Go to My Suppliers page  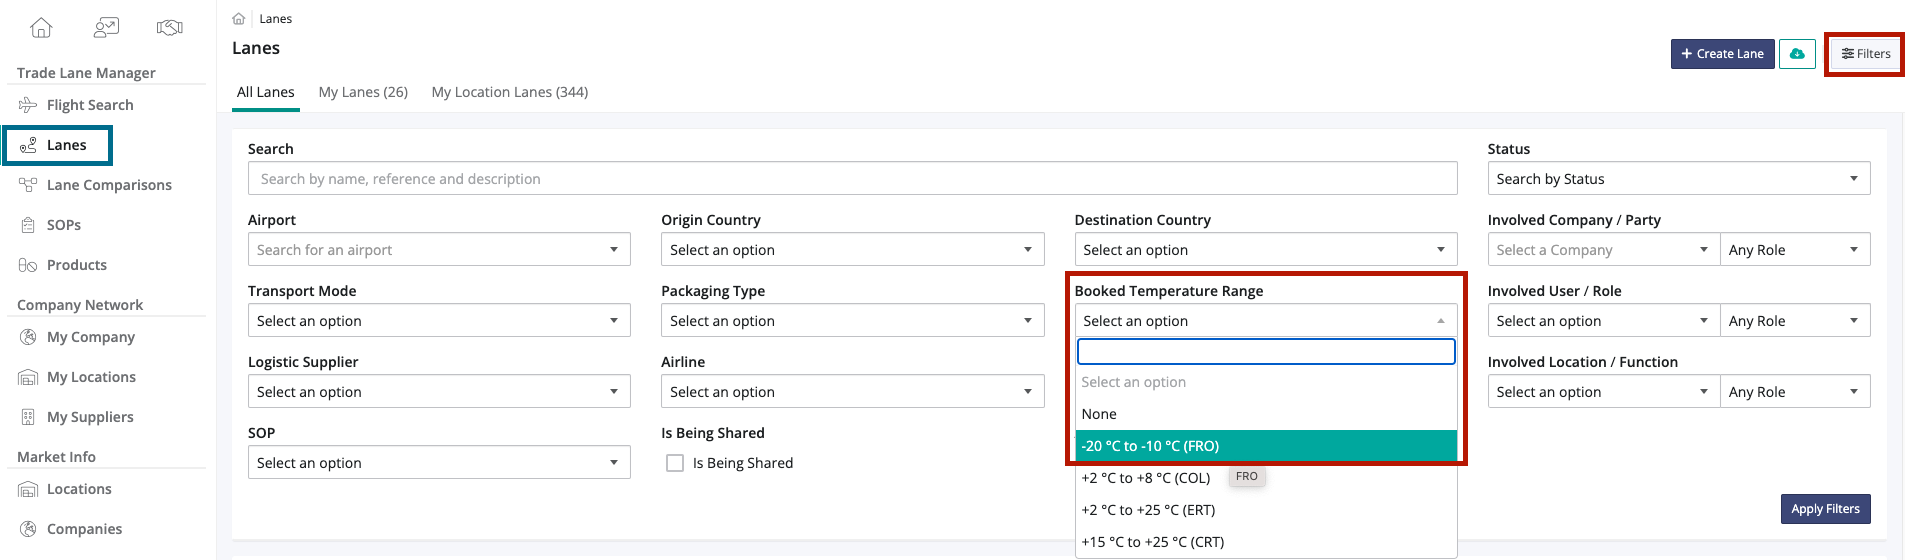click(90, 417)
